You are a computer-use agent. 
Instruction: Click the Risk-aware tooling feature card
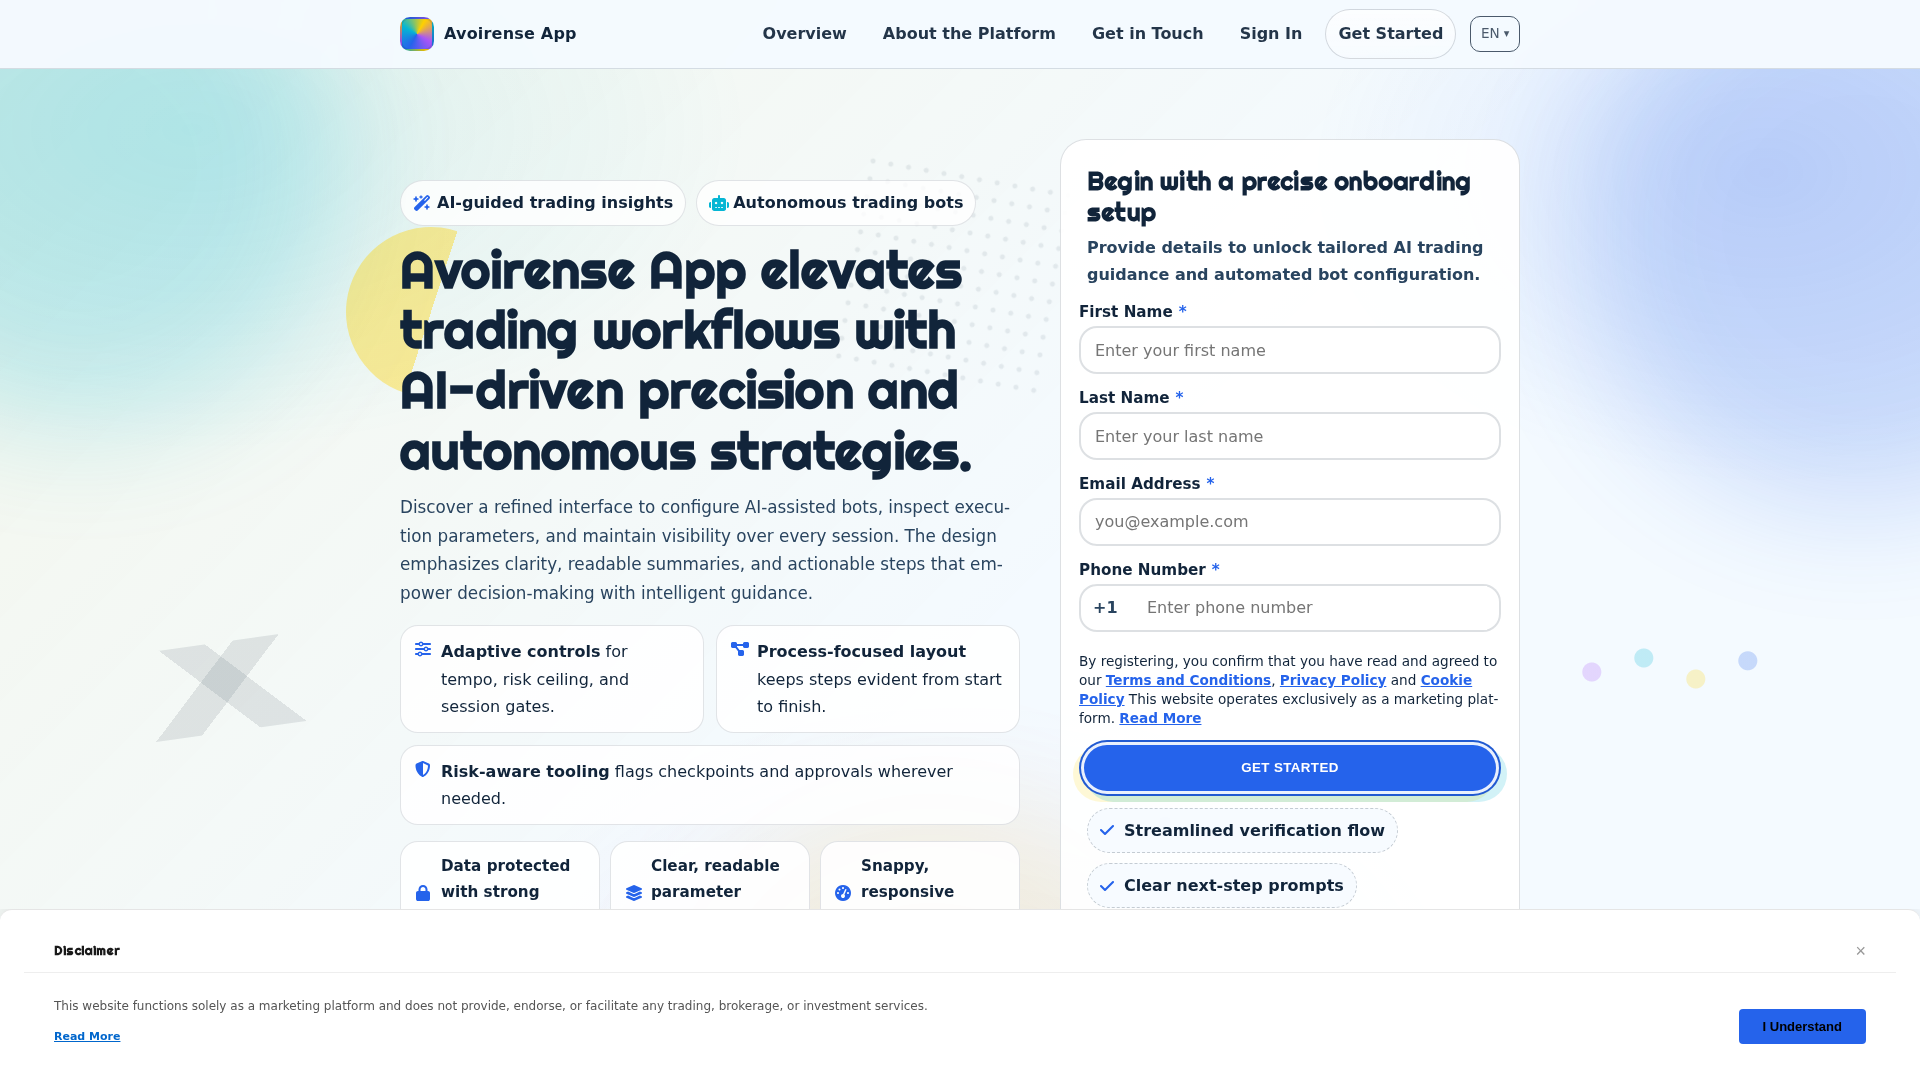tap(710, 785)
